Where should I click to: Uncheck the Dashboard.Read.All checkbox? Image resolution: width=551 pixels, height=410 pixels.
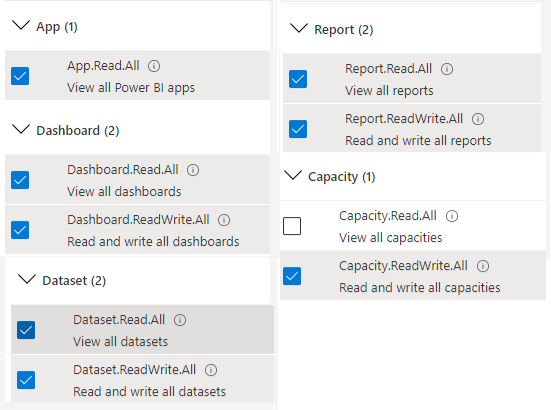pyautogui.click(x=20, y=180)
